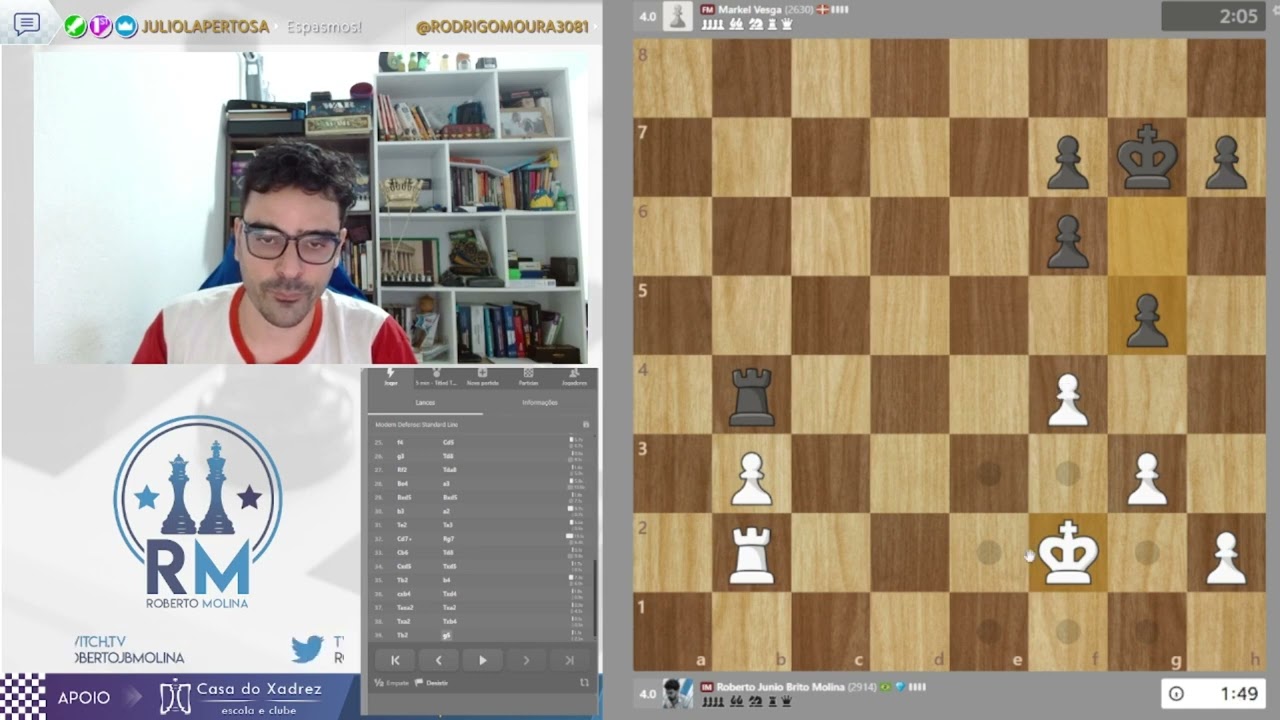
Task: Switch to the Informações sub-tab
Action: click(540, 402)
